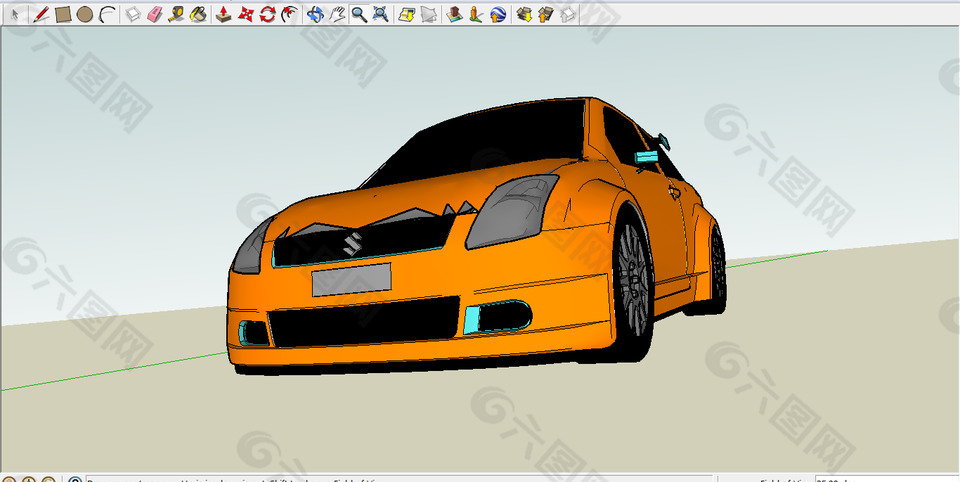Activate the Arc tool
The height and width of the screenshot is (482, 960).
pyautogui.click(x=107, y=14)
